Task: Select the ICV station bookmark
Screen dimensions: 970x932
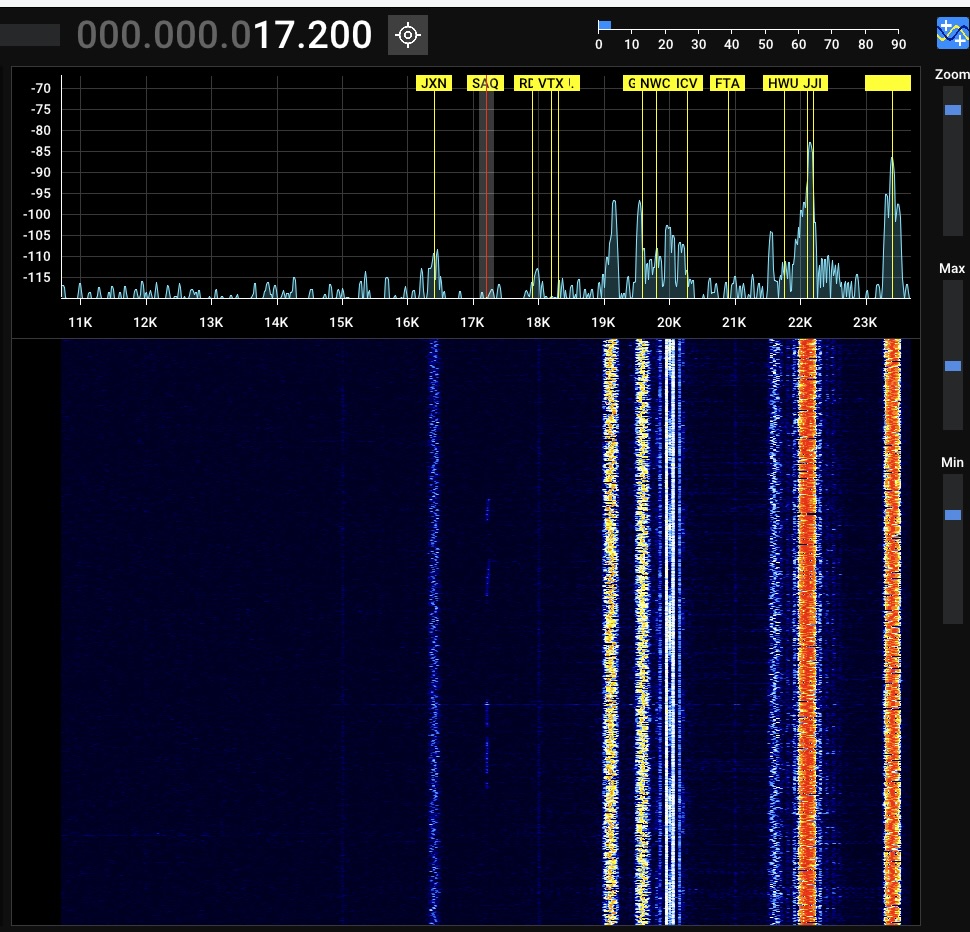Action: [687, 83]
